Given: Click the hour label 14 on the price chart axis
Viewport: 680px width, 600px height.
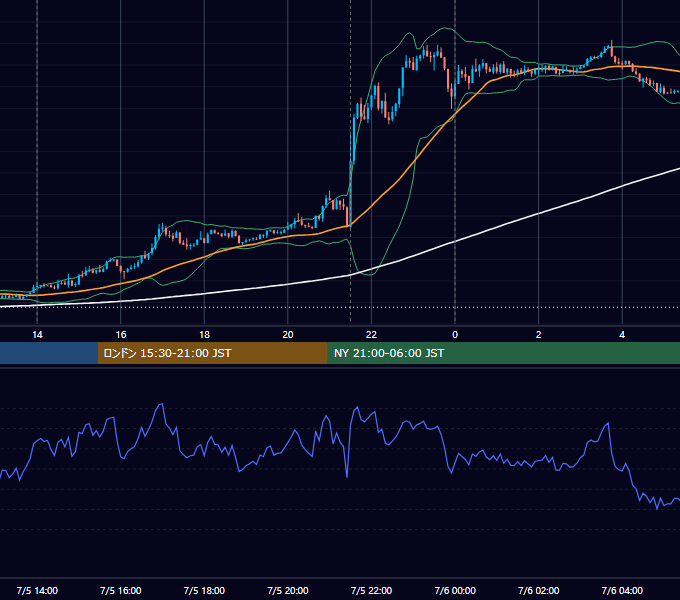Looking at the screenshot, I should (x=37, y=335).
